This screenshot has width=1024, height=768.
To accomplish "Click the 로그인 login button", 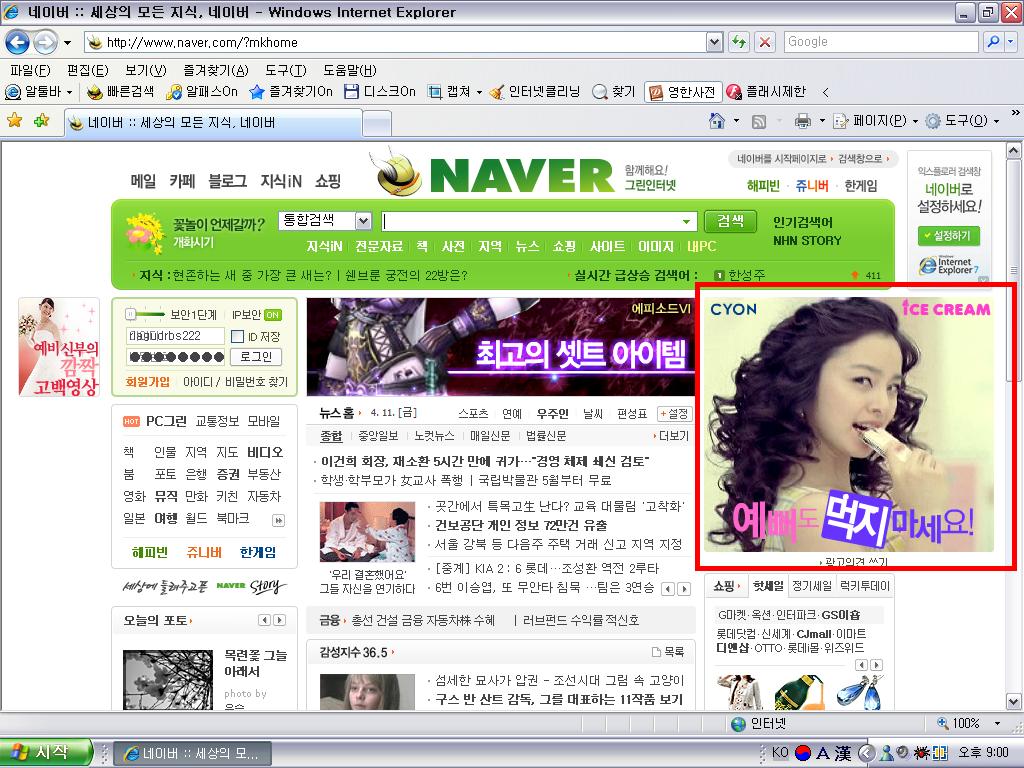I will pyautogui.click(x=256, y=357).
